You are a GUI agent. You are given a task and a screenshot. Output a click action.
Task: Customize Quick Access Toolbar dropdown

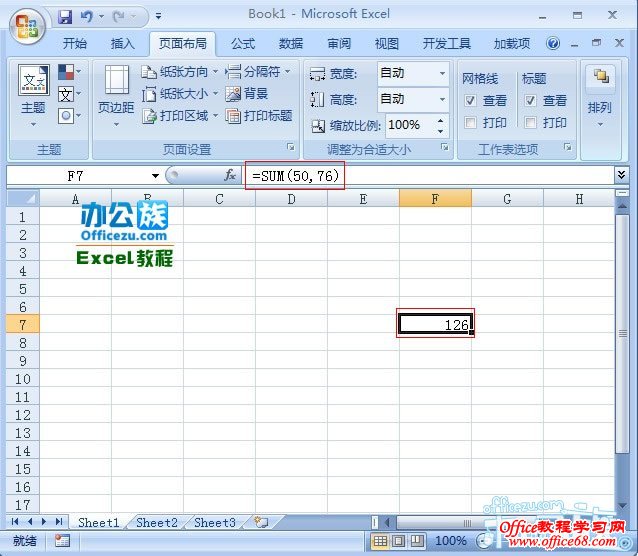(x=158, y=17)
